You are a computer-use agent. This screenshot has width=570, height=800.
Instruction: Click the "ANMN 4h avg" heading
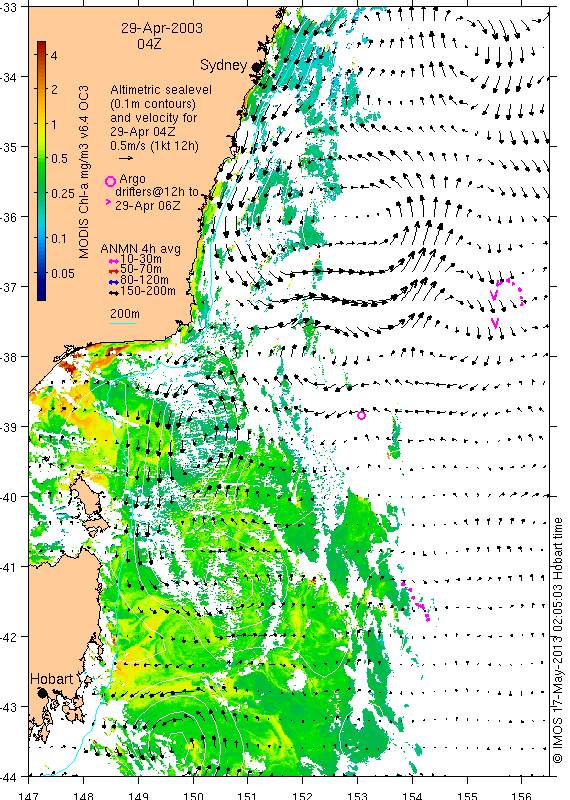140,249
